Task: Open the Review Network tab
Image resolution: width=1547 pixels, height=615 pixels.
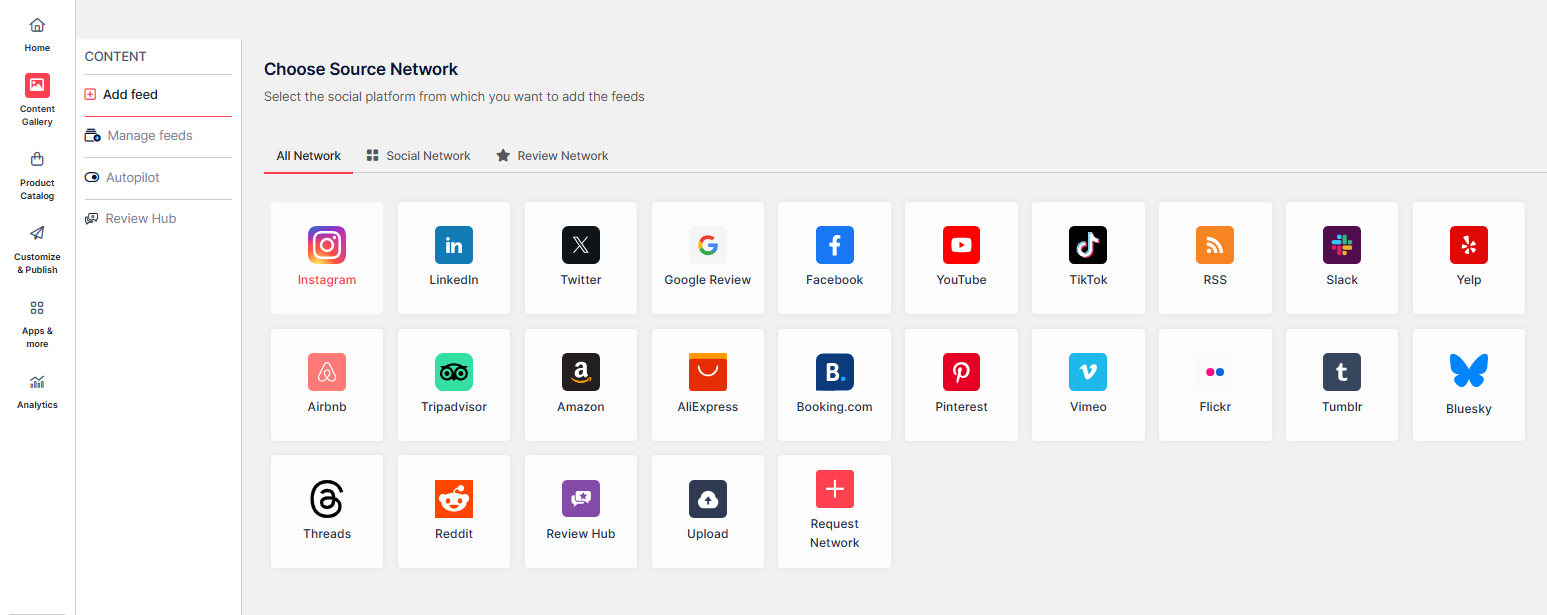Action: click(x=551, y=155)
